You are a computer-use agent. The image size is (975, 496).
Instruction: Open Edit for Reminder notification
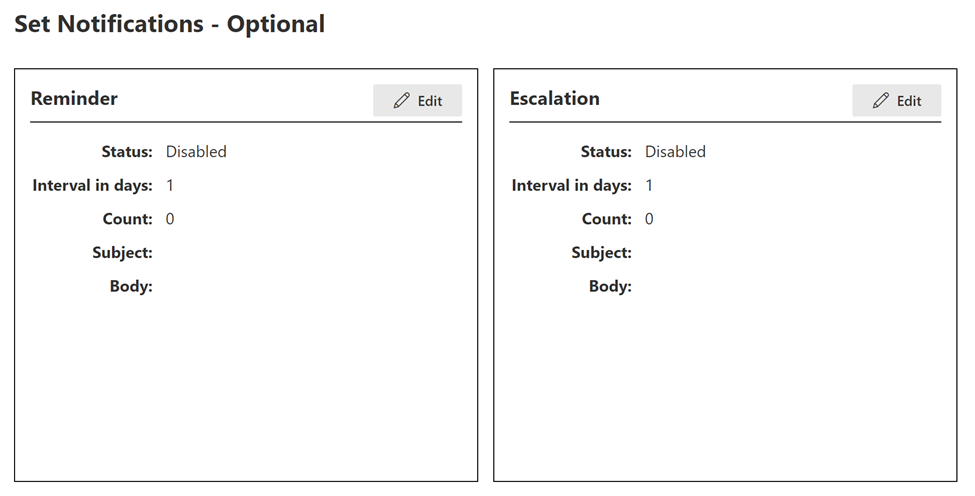point(417,101)
